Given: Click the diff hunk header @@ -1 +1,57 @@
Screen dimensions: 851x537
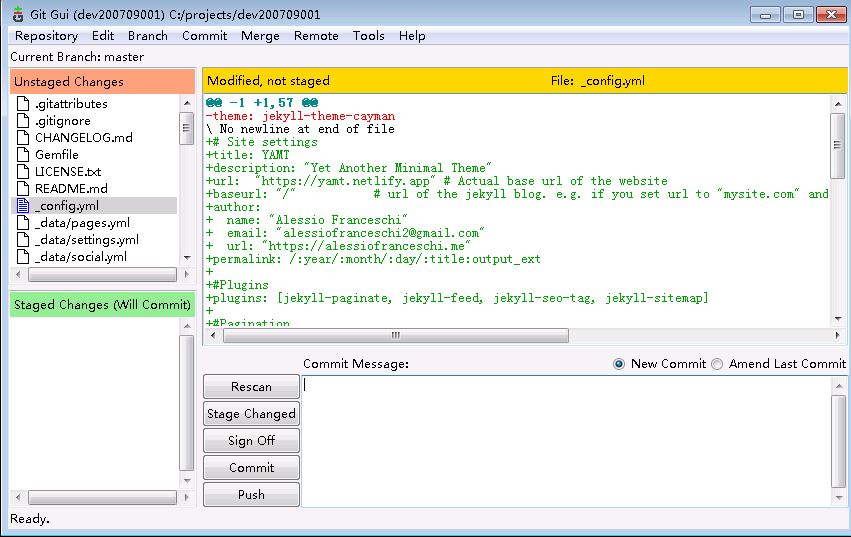Looking at the screenshot, I should tap(262, 103).
